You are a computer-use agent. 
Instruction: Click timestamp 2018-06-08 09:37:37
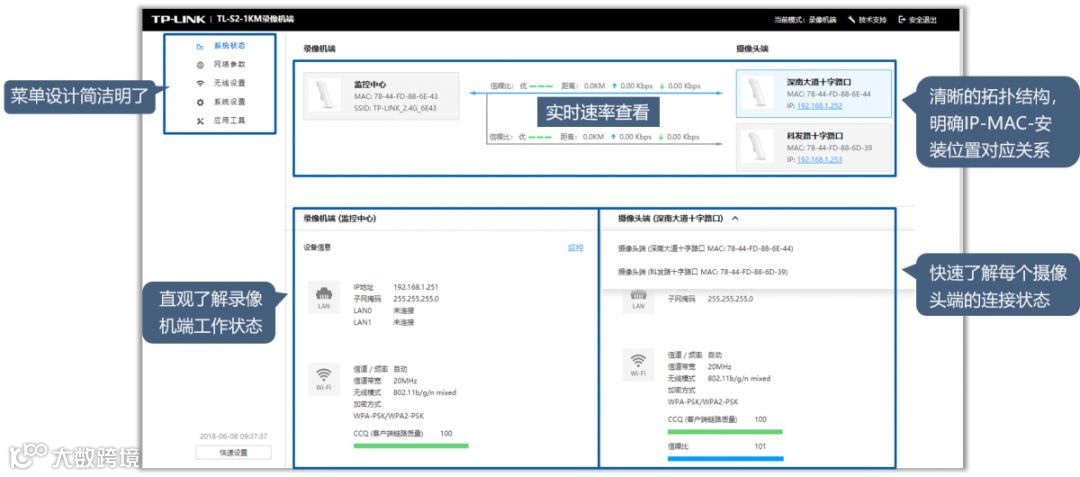pyautogui.click(x=233, y=436)
